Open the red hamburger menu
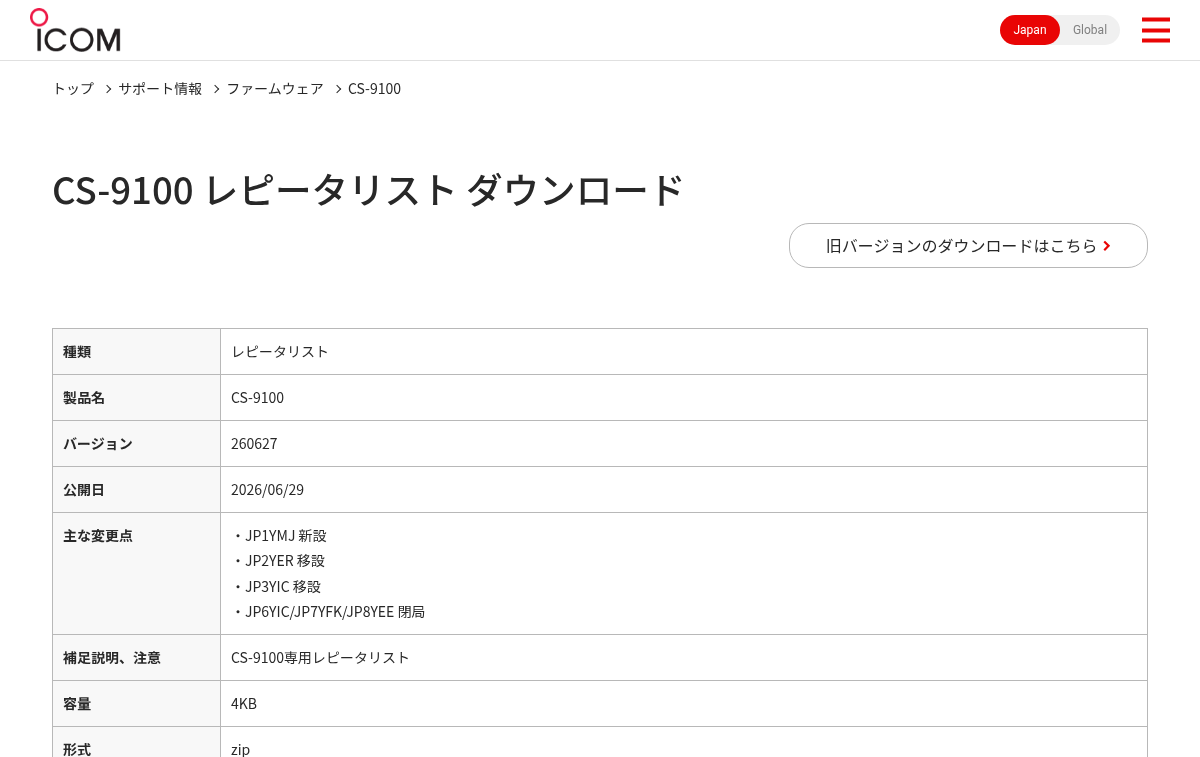Screen dimensions: 1200x757 coord(1155,30)
